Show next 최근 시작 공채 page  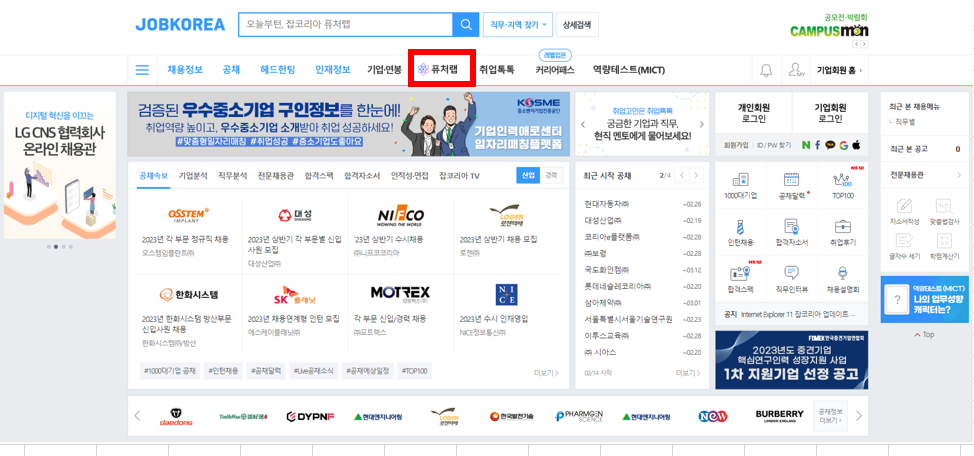pyautogui.click(x=697, y=175)
